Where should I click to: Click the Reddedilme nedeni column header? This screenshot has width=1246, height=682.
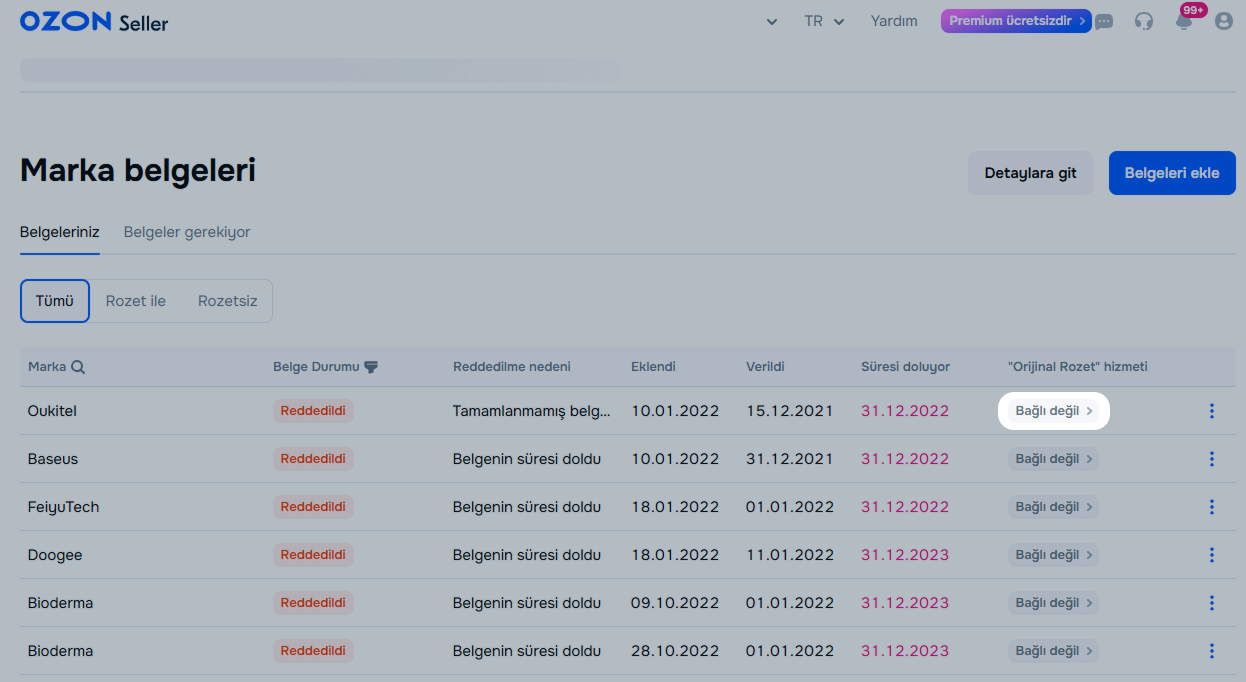point(512,367)
